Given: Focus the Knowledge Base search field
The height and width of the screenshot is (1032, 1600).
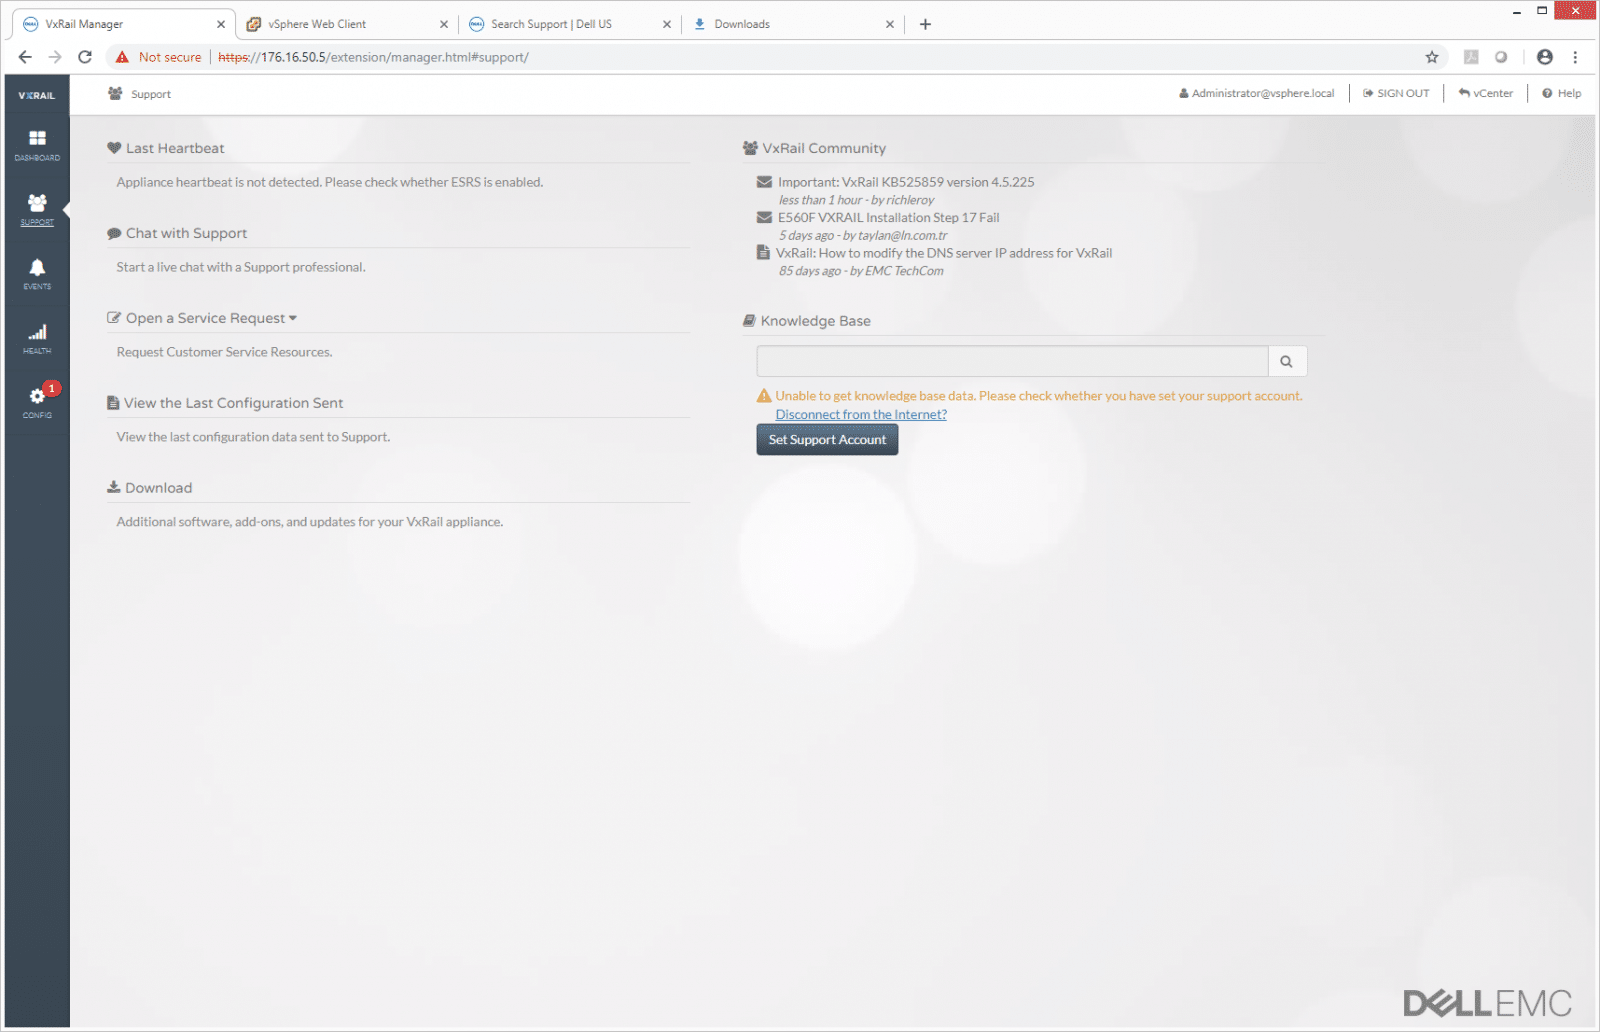Looking at the screenshot, I should pos(1012,361).
